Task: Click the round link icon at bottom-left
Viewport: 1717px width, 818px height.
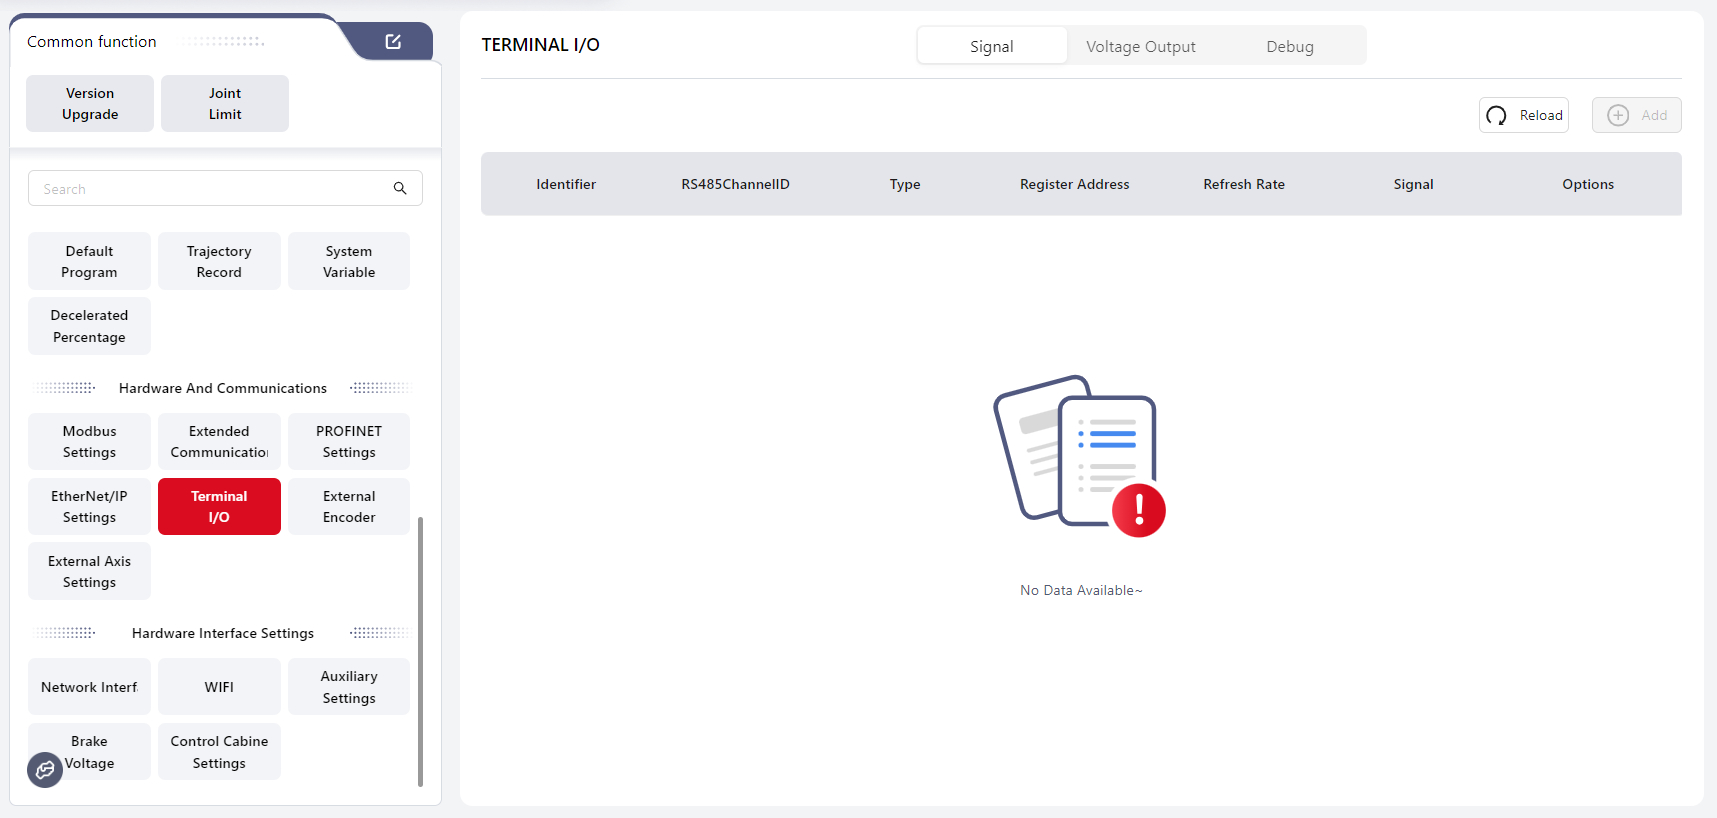Action: 45,770
